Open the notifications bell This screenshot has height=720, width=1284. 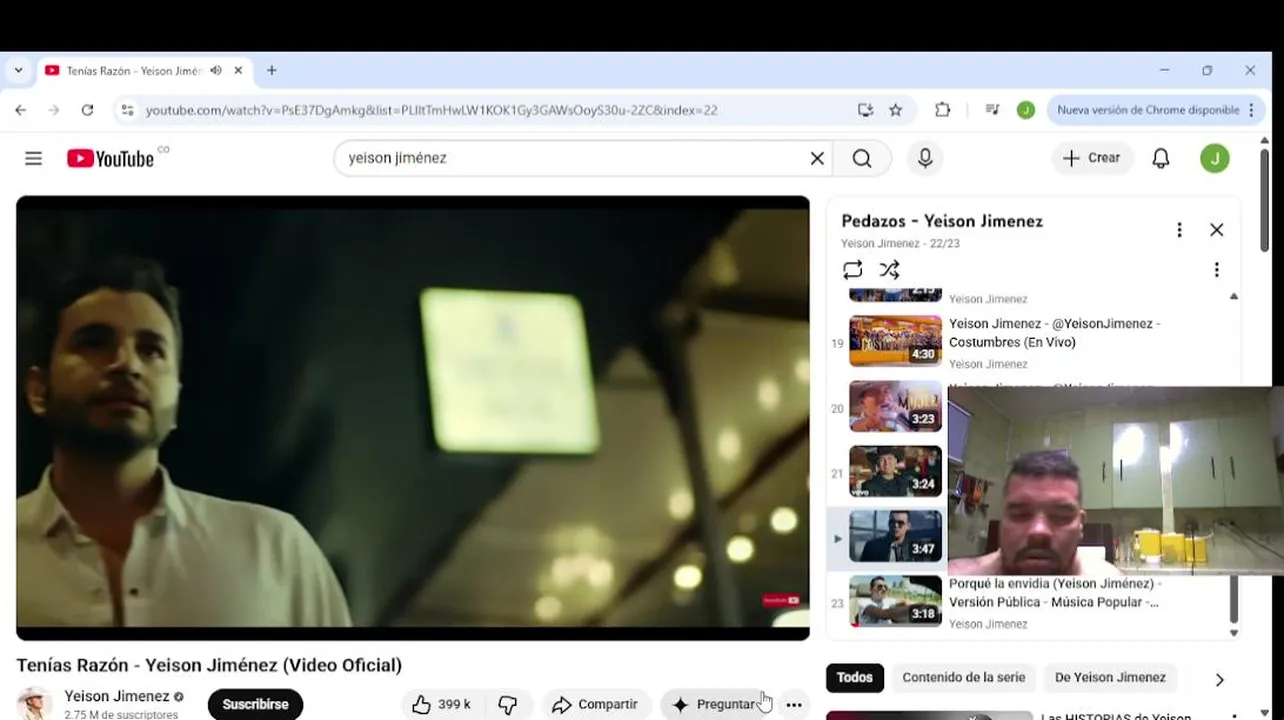click(1161, 158)
